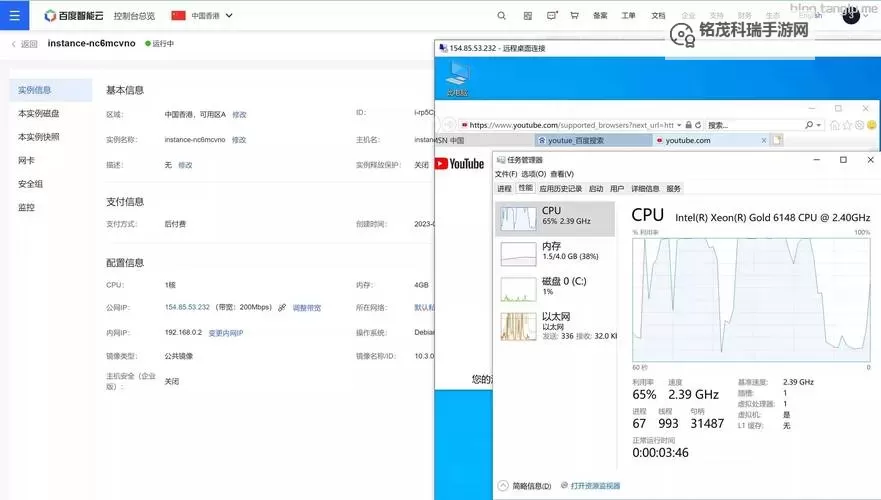Image resolution: width=881 pixels, height=500 pixels.
Task: Open IE tools gear icon
Action: 859,125
